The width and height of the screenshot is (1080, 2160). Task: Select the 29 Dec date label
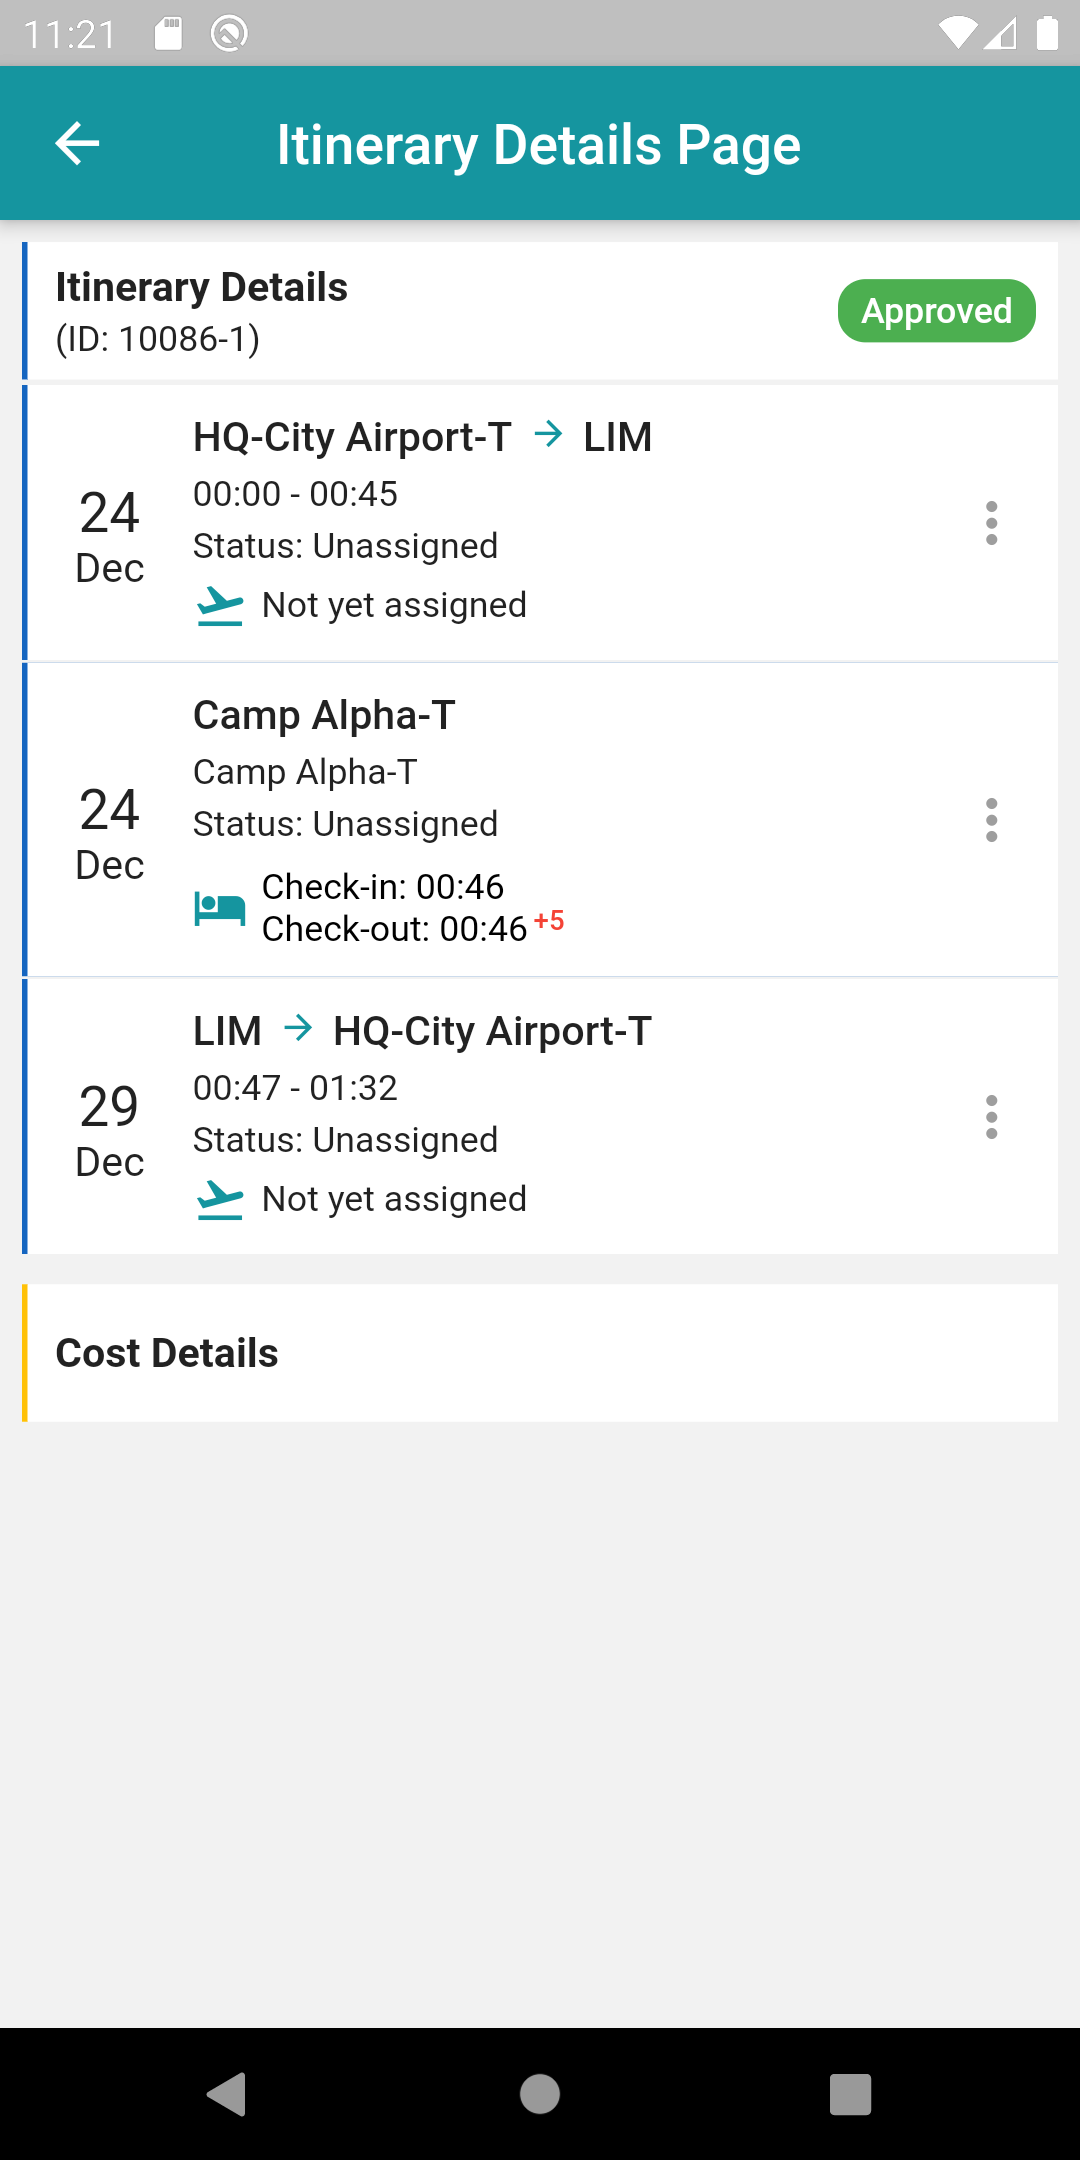110,1131
